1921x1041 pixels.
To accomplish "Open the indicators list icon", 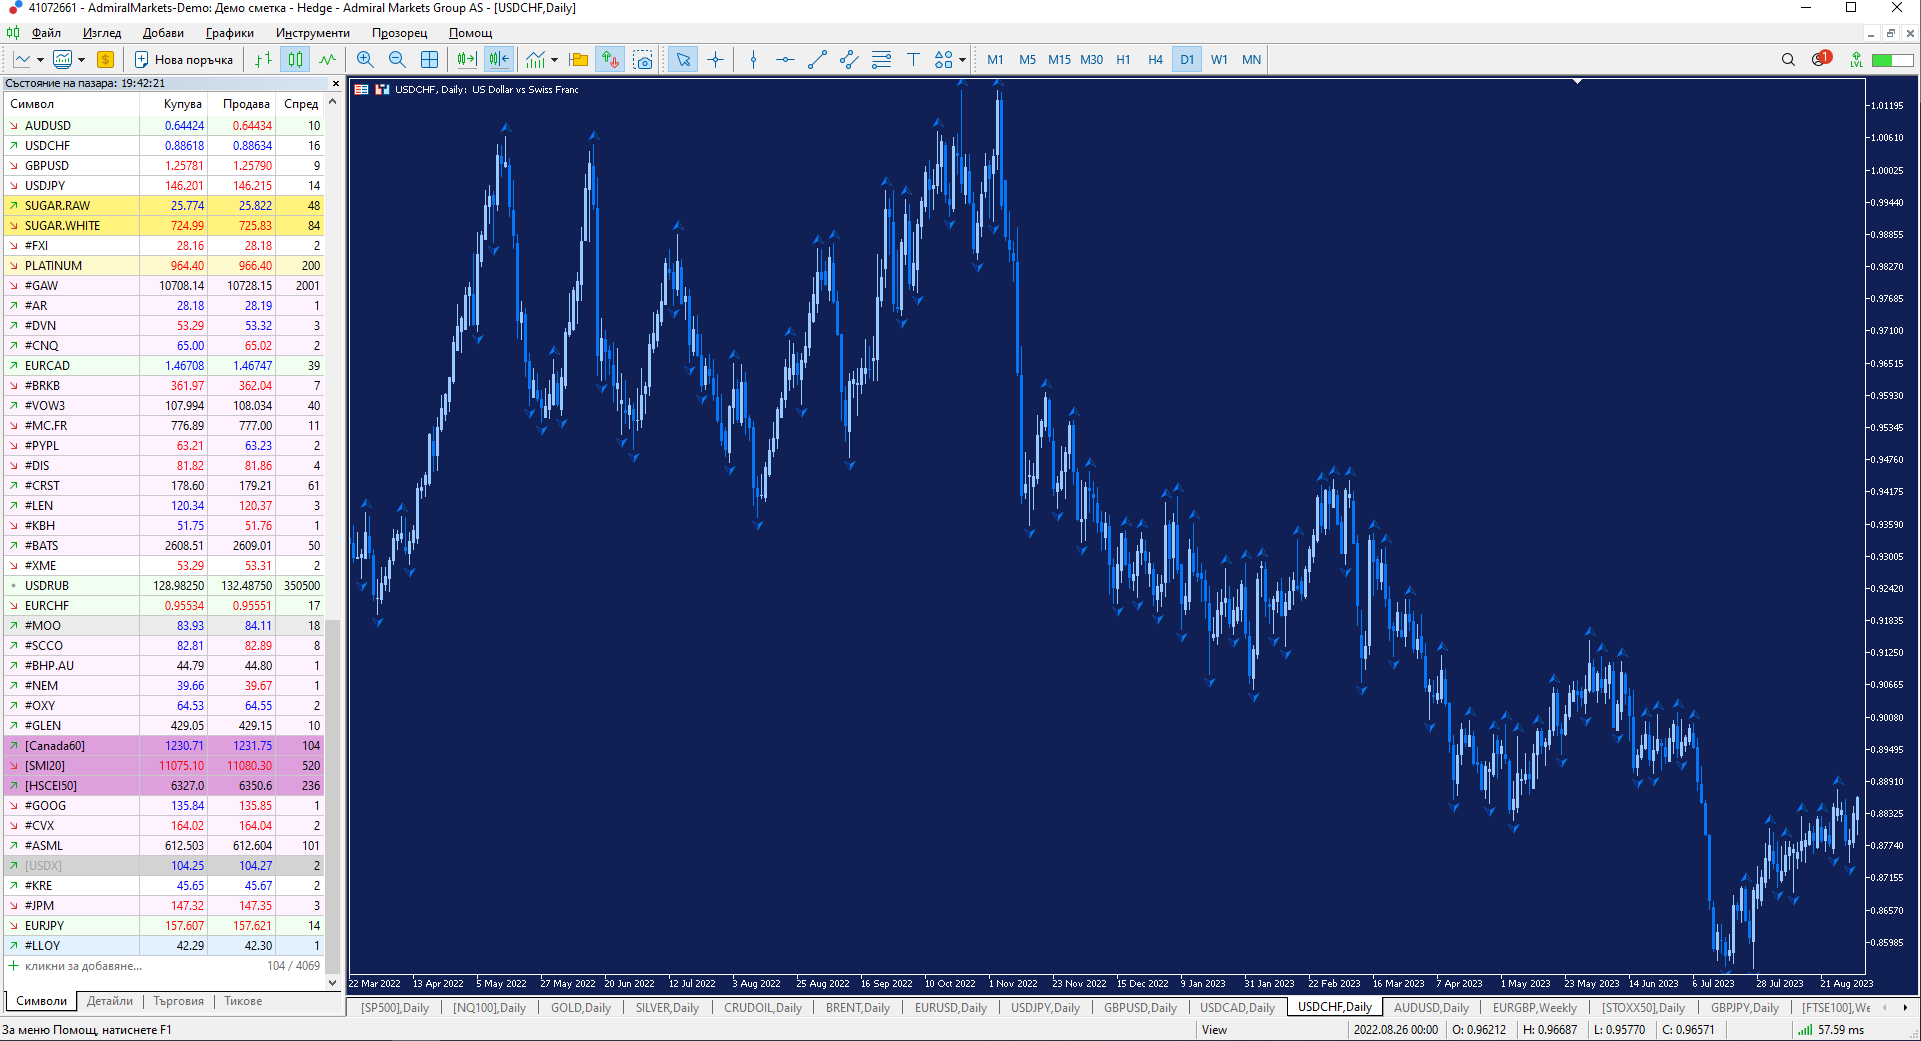I will [x=536, y=60].
